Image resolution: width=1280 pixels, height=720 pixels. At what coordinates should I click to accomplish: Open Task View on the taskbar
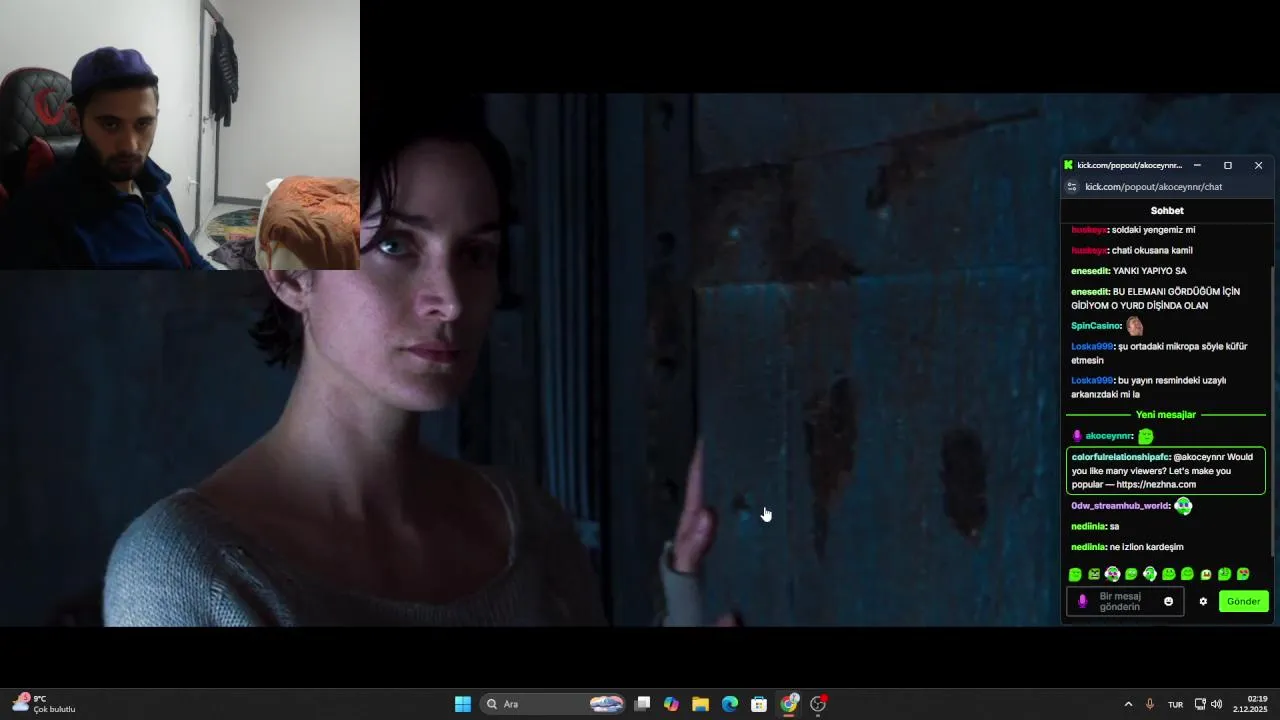(643, 704)
